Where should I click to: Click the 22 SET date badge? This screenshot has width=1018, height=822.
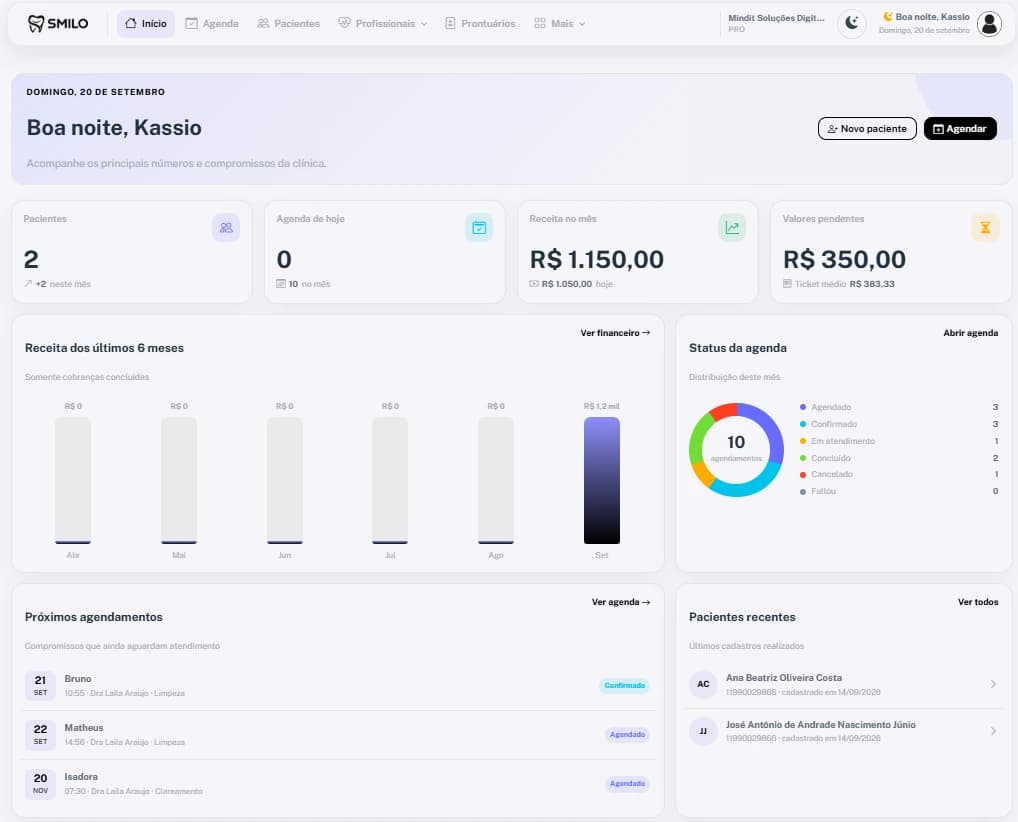tap(40, 734)
